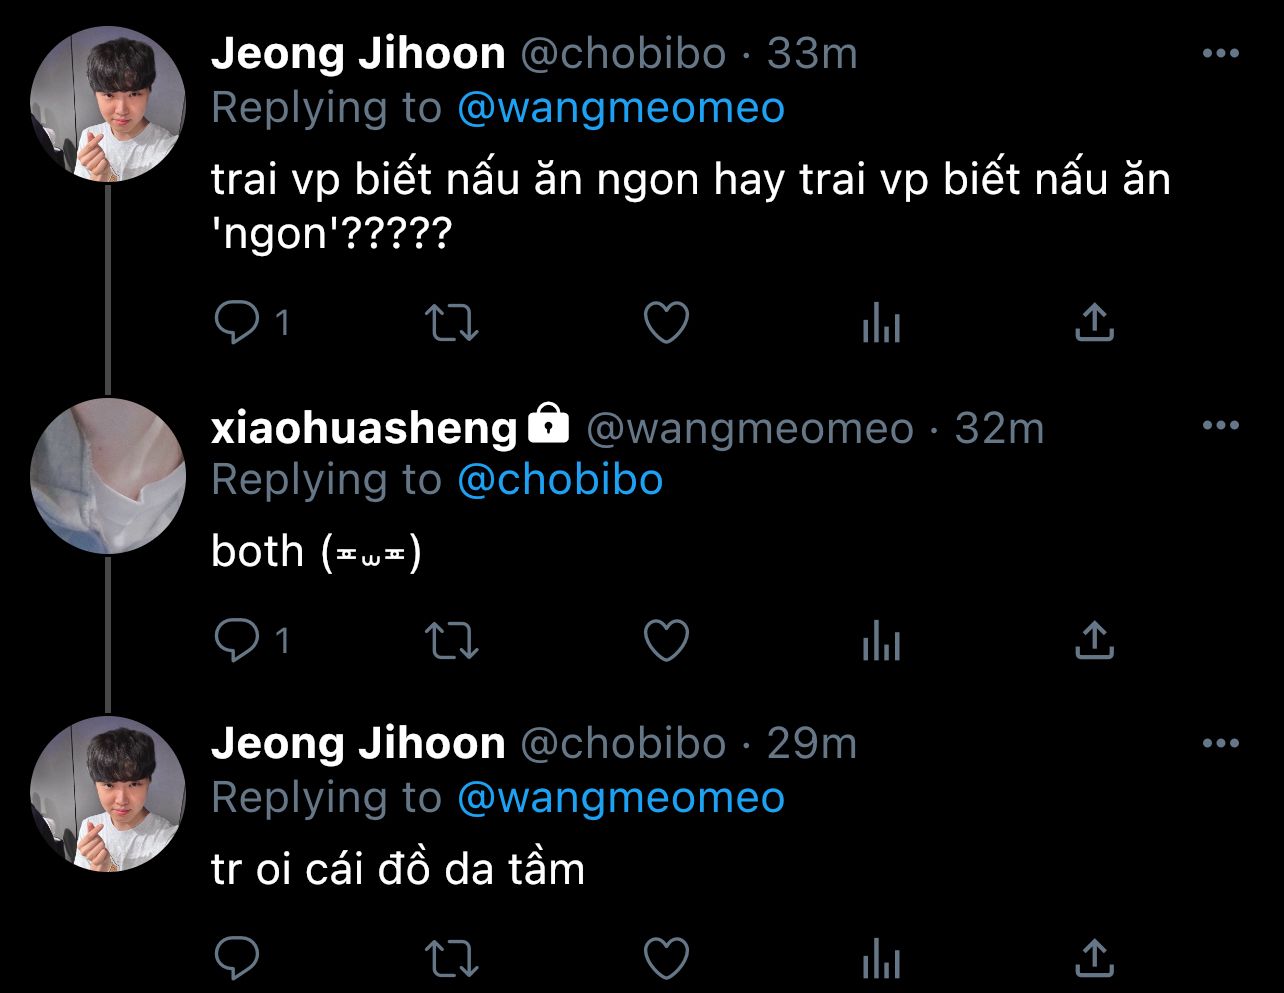Share the last Jeong Jihoon tweet

tap(1095, 958)
